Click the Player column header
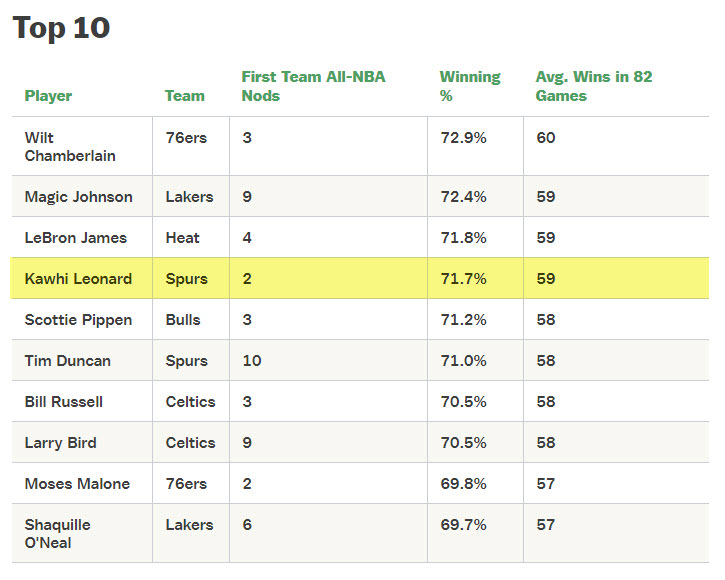Image resolution: width=725 pixels, height=580 pixels. point(48,96)
